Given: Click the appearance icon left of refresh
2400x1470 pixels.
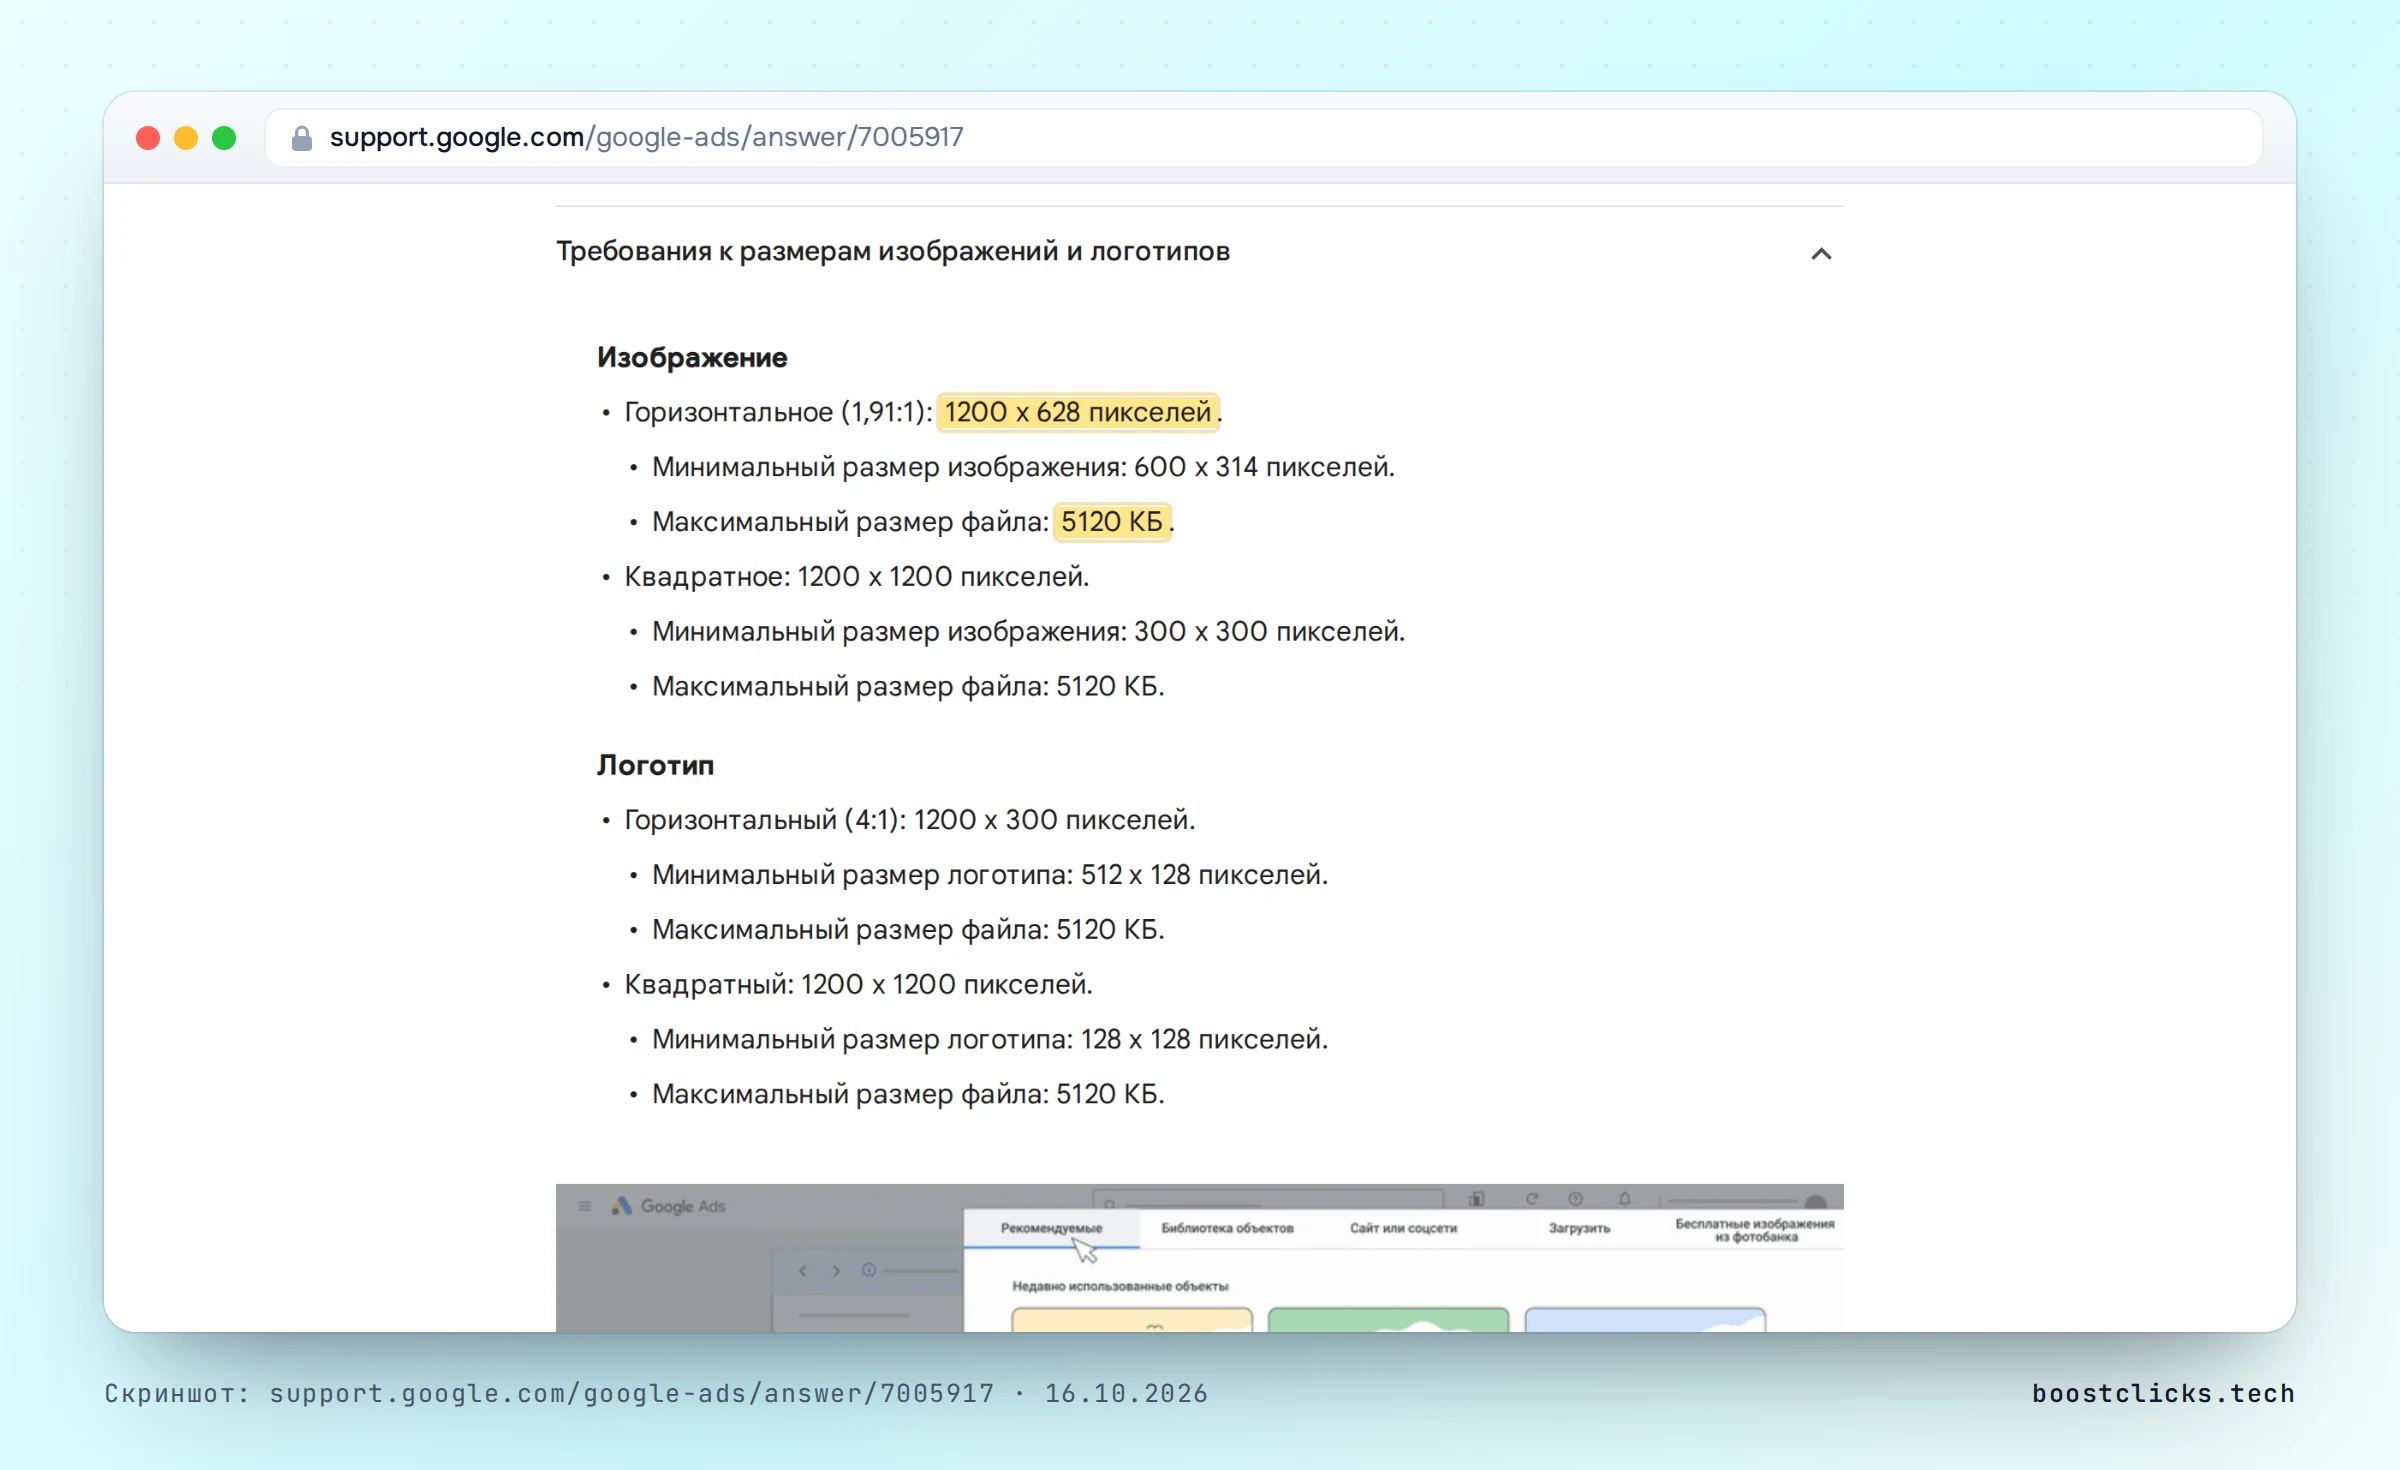Looking at the screenshot, I should (x=1477, y=1198).
